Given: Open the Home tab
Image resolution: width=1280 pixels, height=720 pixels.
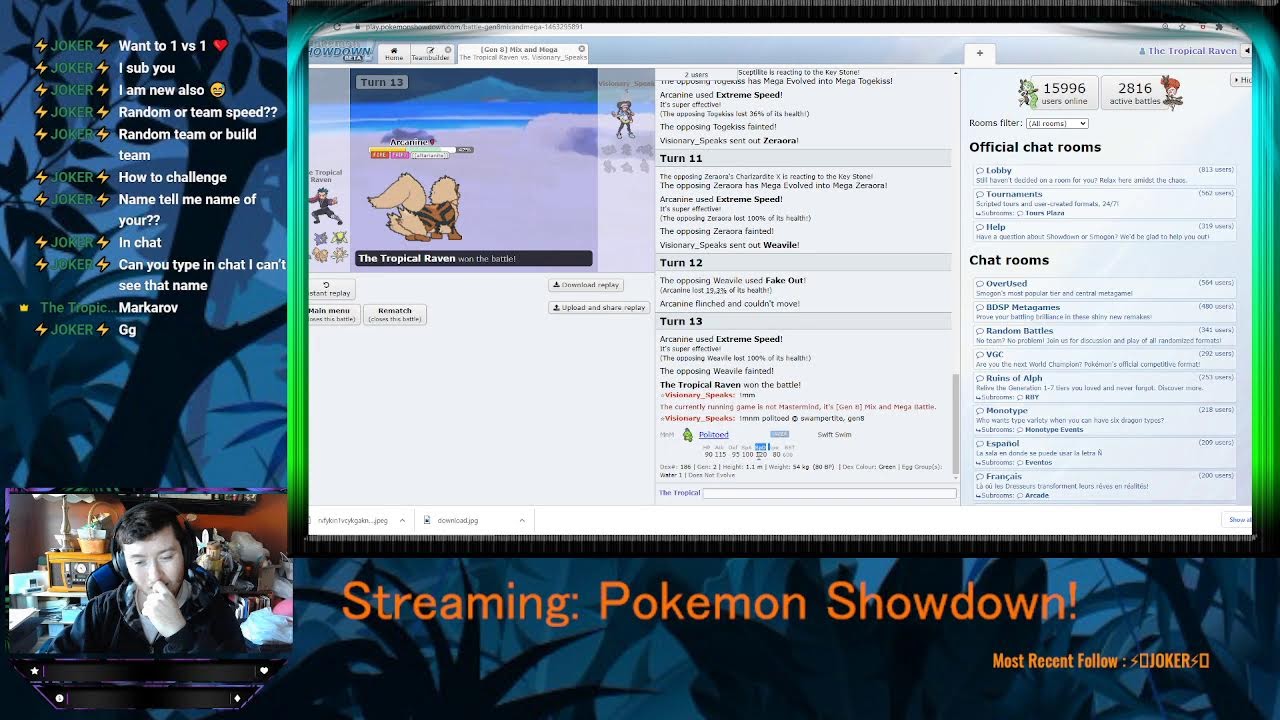Looking at the screenshot, I should [393, 53].
